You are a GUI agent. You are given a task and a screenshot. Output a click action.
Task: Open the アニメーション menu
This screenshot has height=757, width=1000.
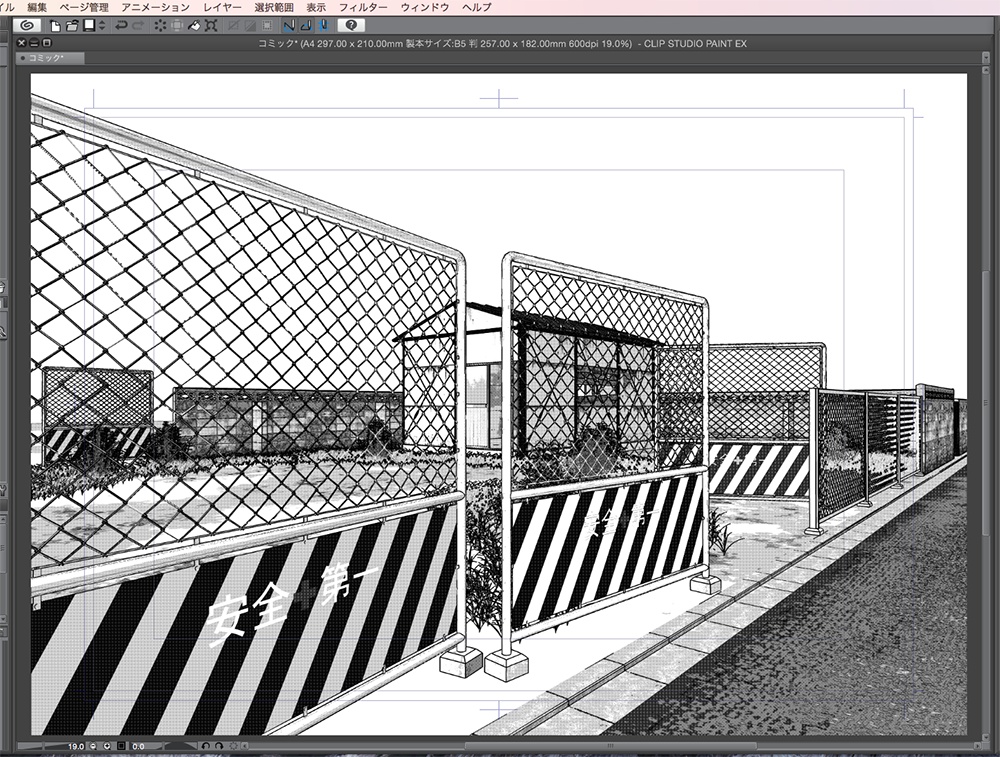(x=155, y=7)
